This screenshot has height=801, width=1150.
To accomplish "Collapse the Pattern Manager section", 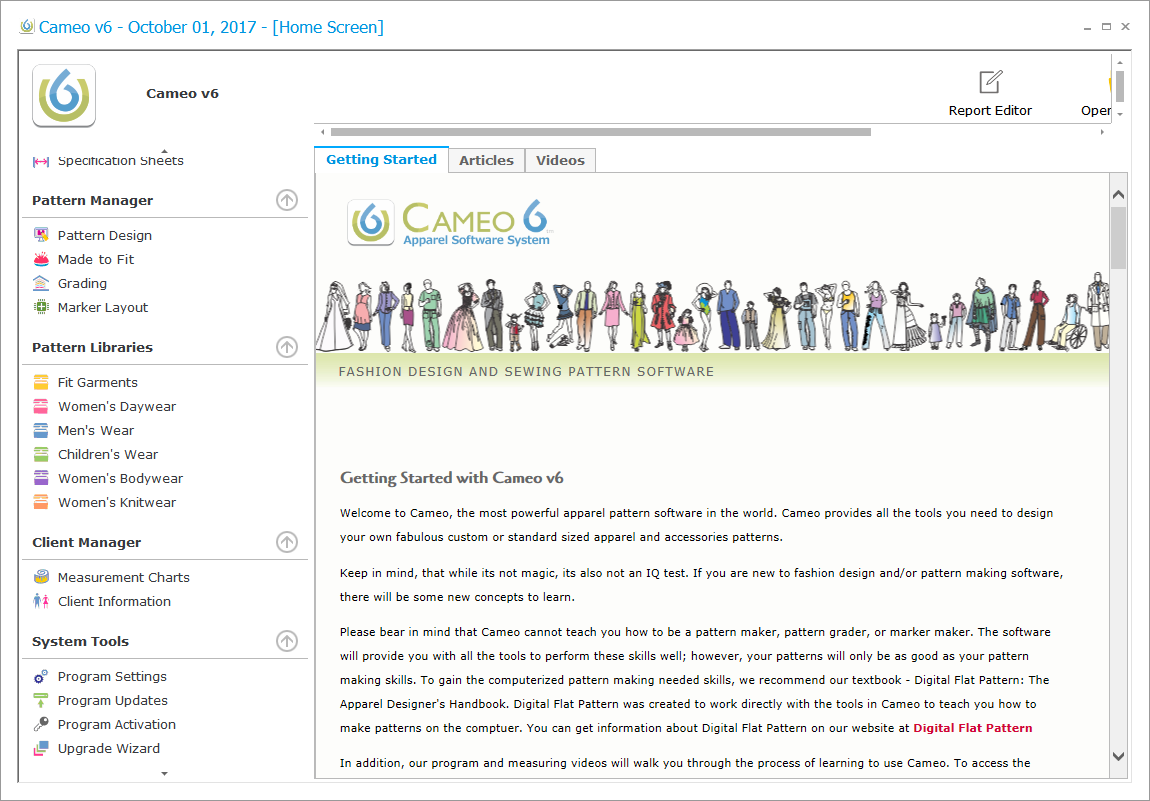I will [x=287, y=200].
